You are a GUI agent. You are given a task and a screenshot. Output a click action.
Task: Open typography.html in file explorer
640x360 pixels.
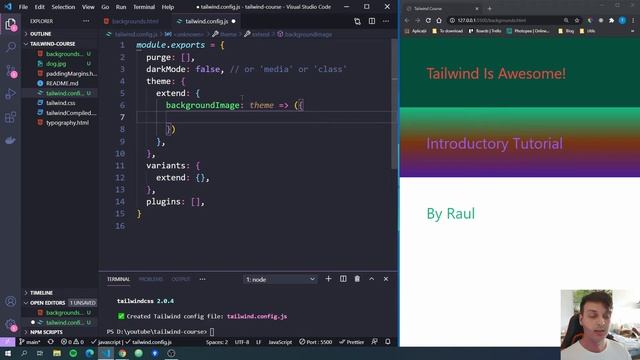[67, 122]
